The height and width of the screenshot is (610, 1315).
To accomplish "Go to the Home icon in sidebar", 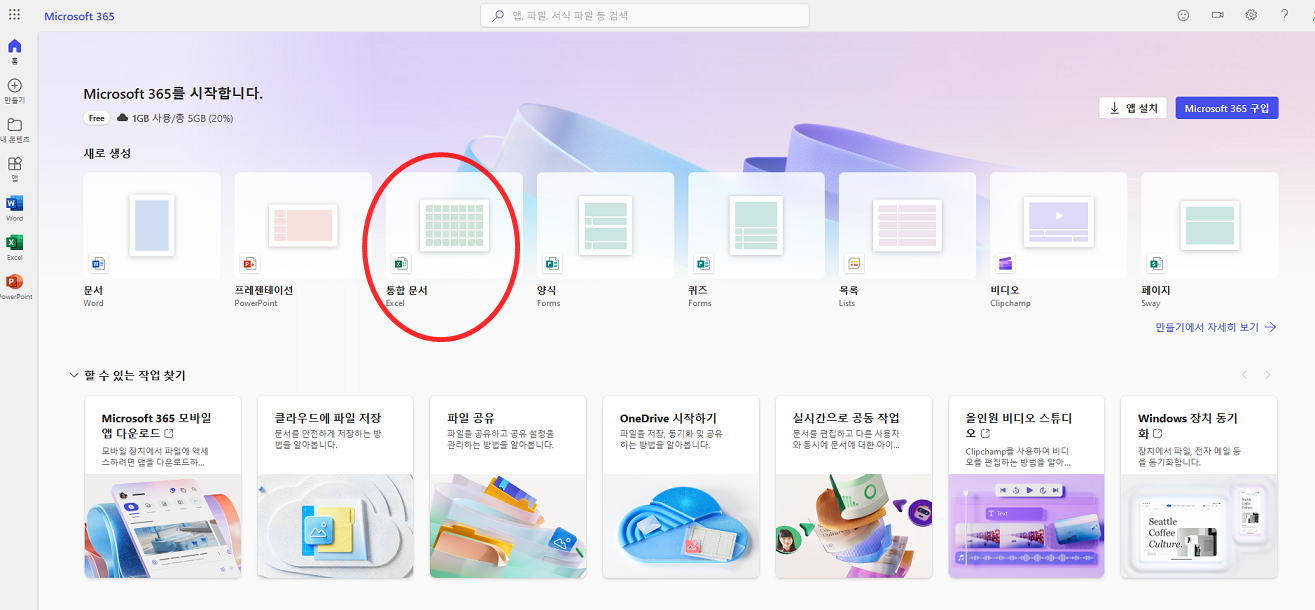I will tap(14, 47).
